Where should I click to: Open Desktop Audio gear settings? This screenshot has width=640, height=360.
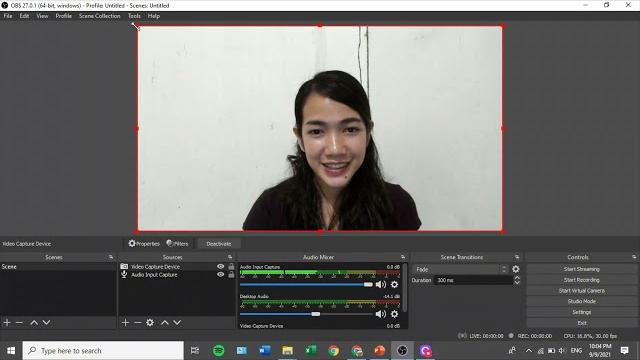[x=394, y=314]
